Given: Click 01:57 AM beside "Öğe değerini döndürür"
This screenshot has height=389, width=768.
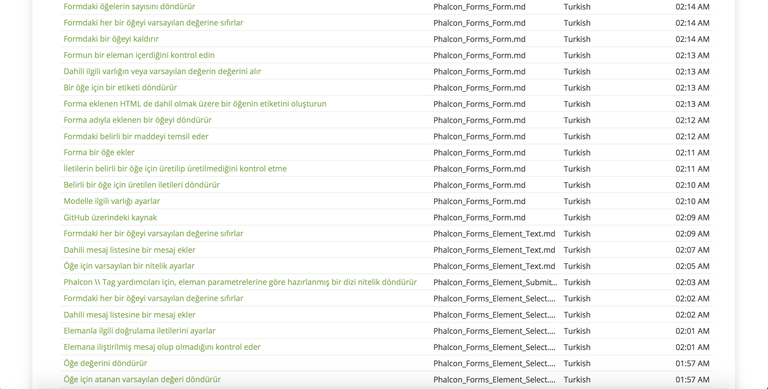Looking at the screenshot, I should point(692,363).
